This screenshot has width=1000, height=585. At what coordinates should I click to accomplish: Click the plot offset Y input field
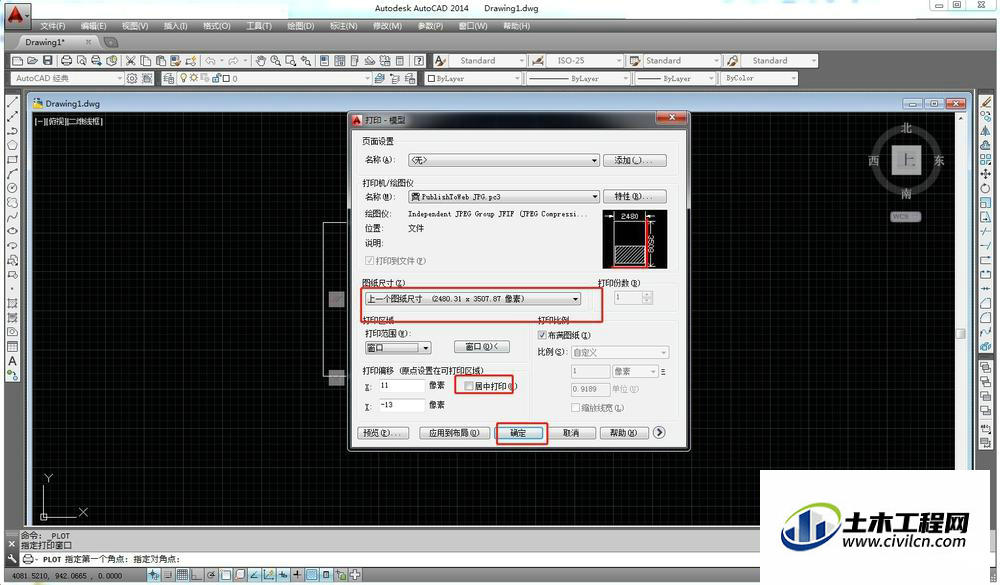click(402, 405)
